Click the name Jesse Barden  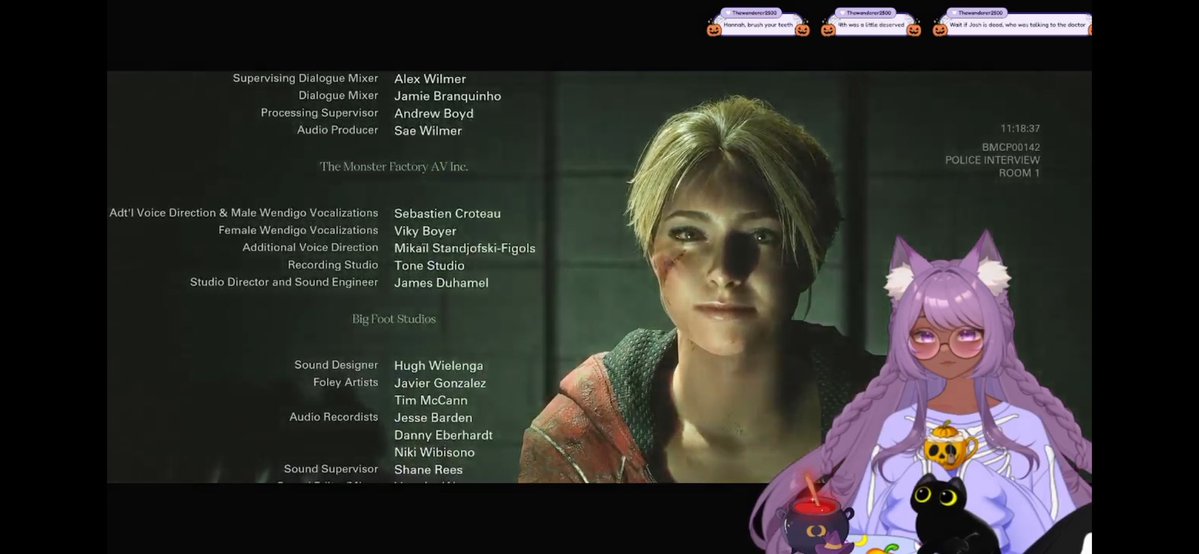(x=433, y=418)
